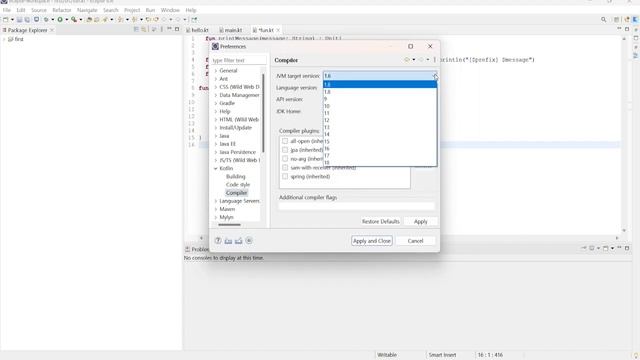Click the Preferences view menu three-dots icon

(435, 60)
